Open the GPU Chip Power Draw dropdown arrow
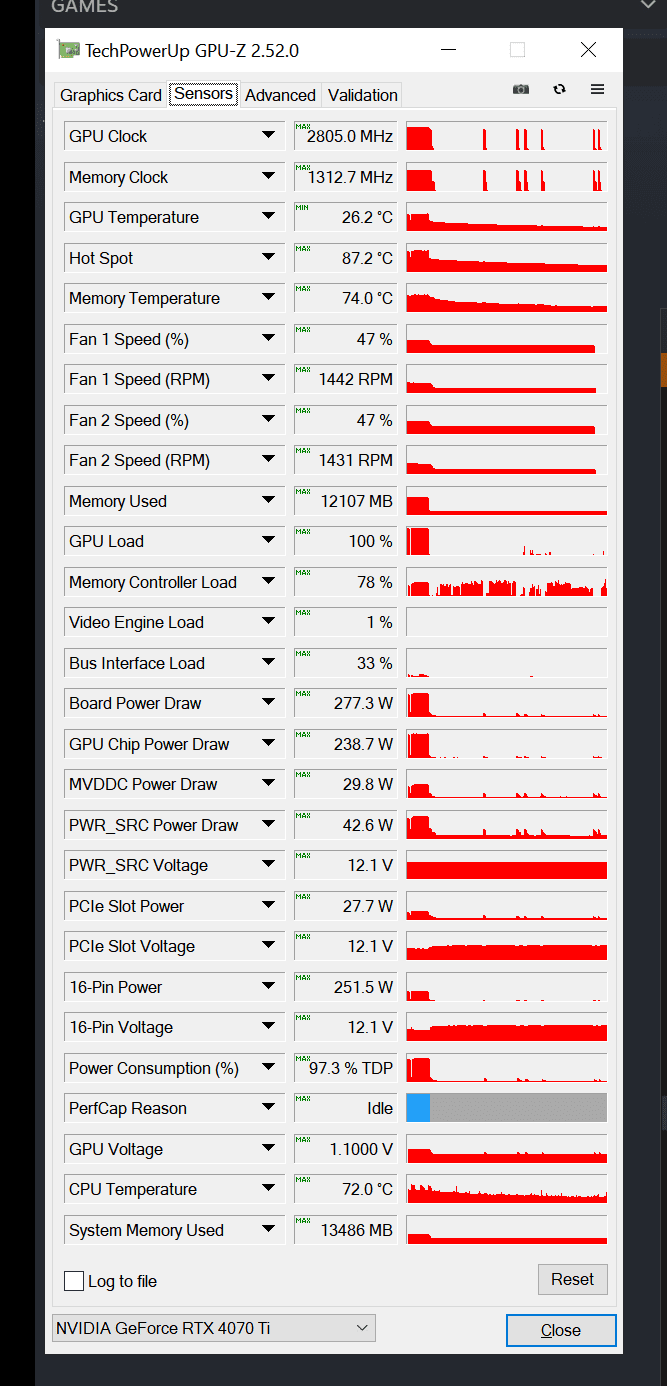This screenshot has height=1386, width=667. [268, 744]
